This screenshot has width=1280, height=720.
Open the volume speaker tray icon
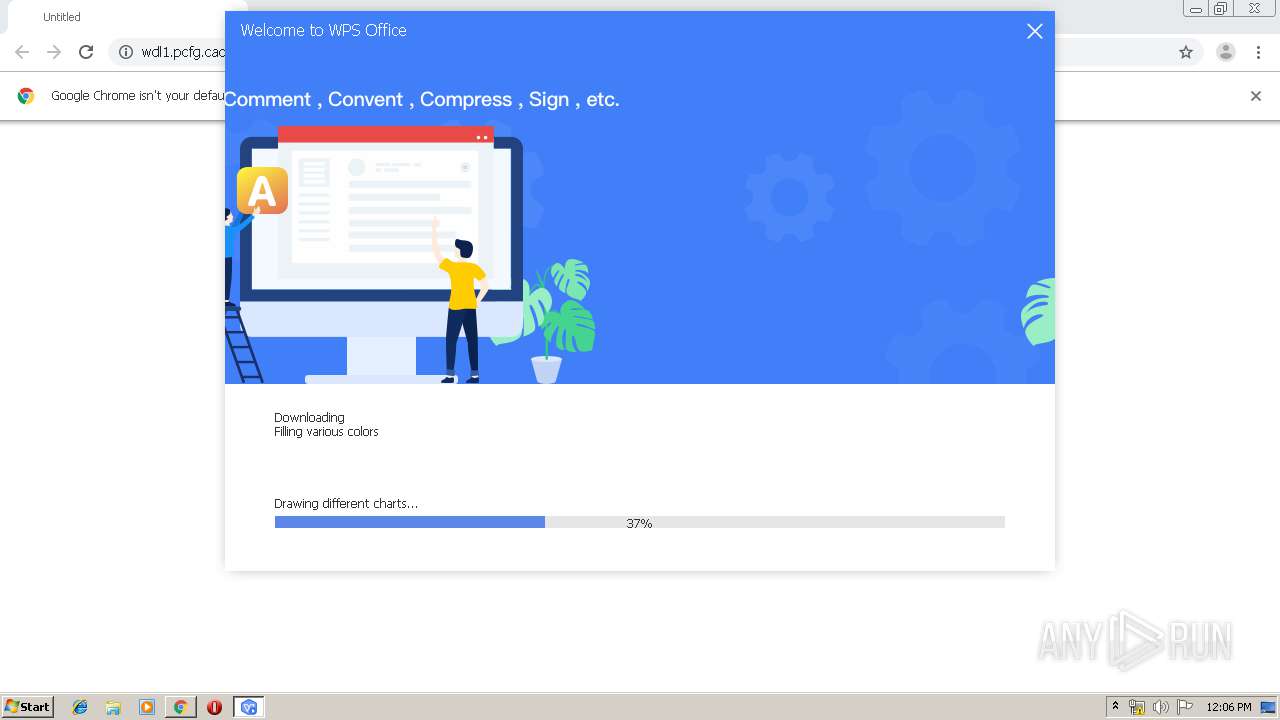[1161, 707]
